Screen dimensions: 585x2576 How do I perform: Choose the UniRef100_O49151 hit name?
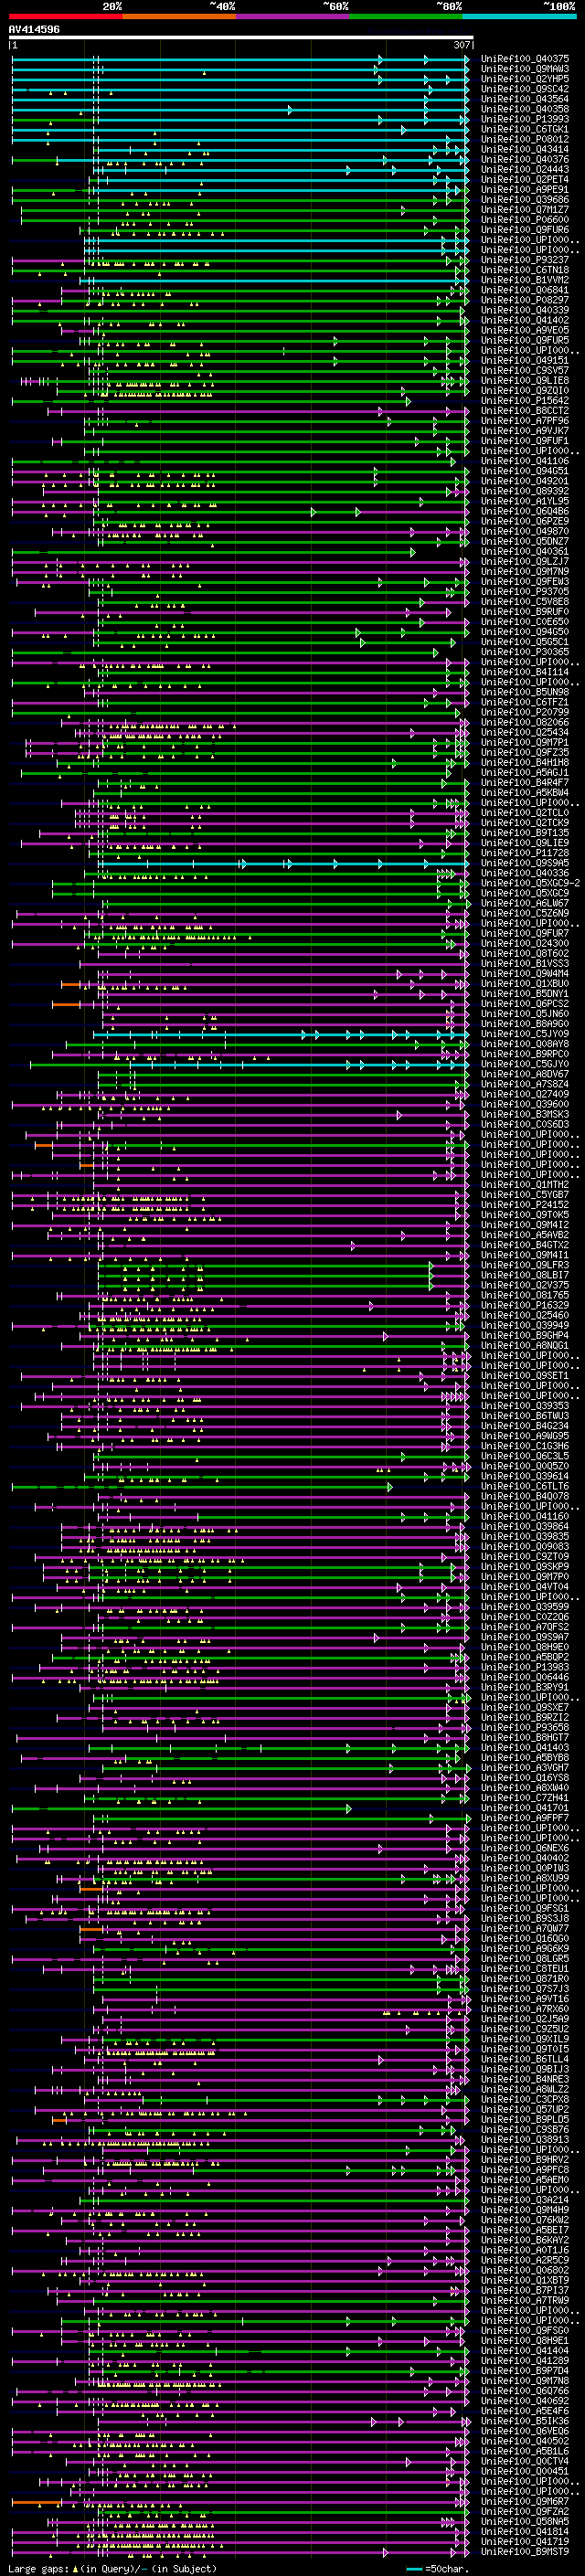pos(525,360)
